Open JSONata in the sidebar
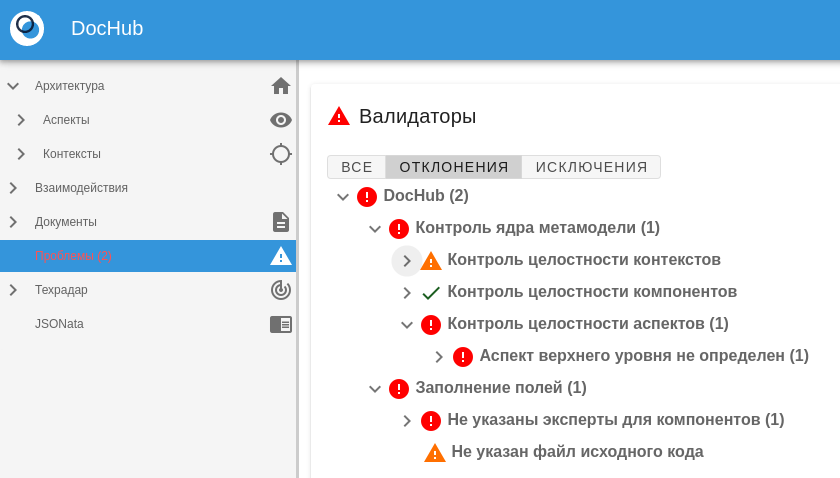Screen dimensions: 840x478 pyautogui.click(x=148, y=324)
